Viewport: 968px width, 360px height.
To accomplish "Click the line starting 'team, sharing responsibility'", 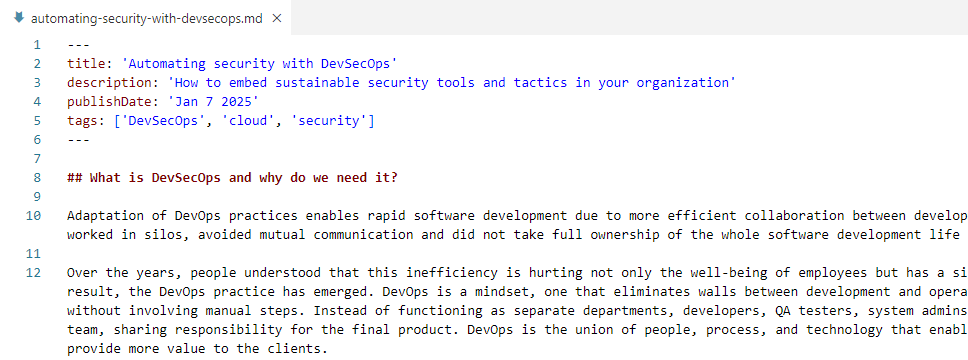I will pos(517,330).
